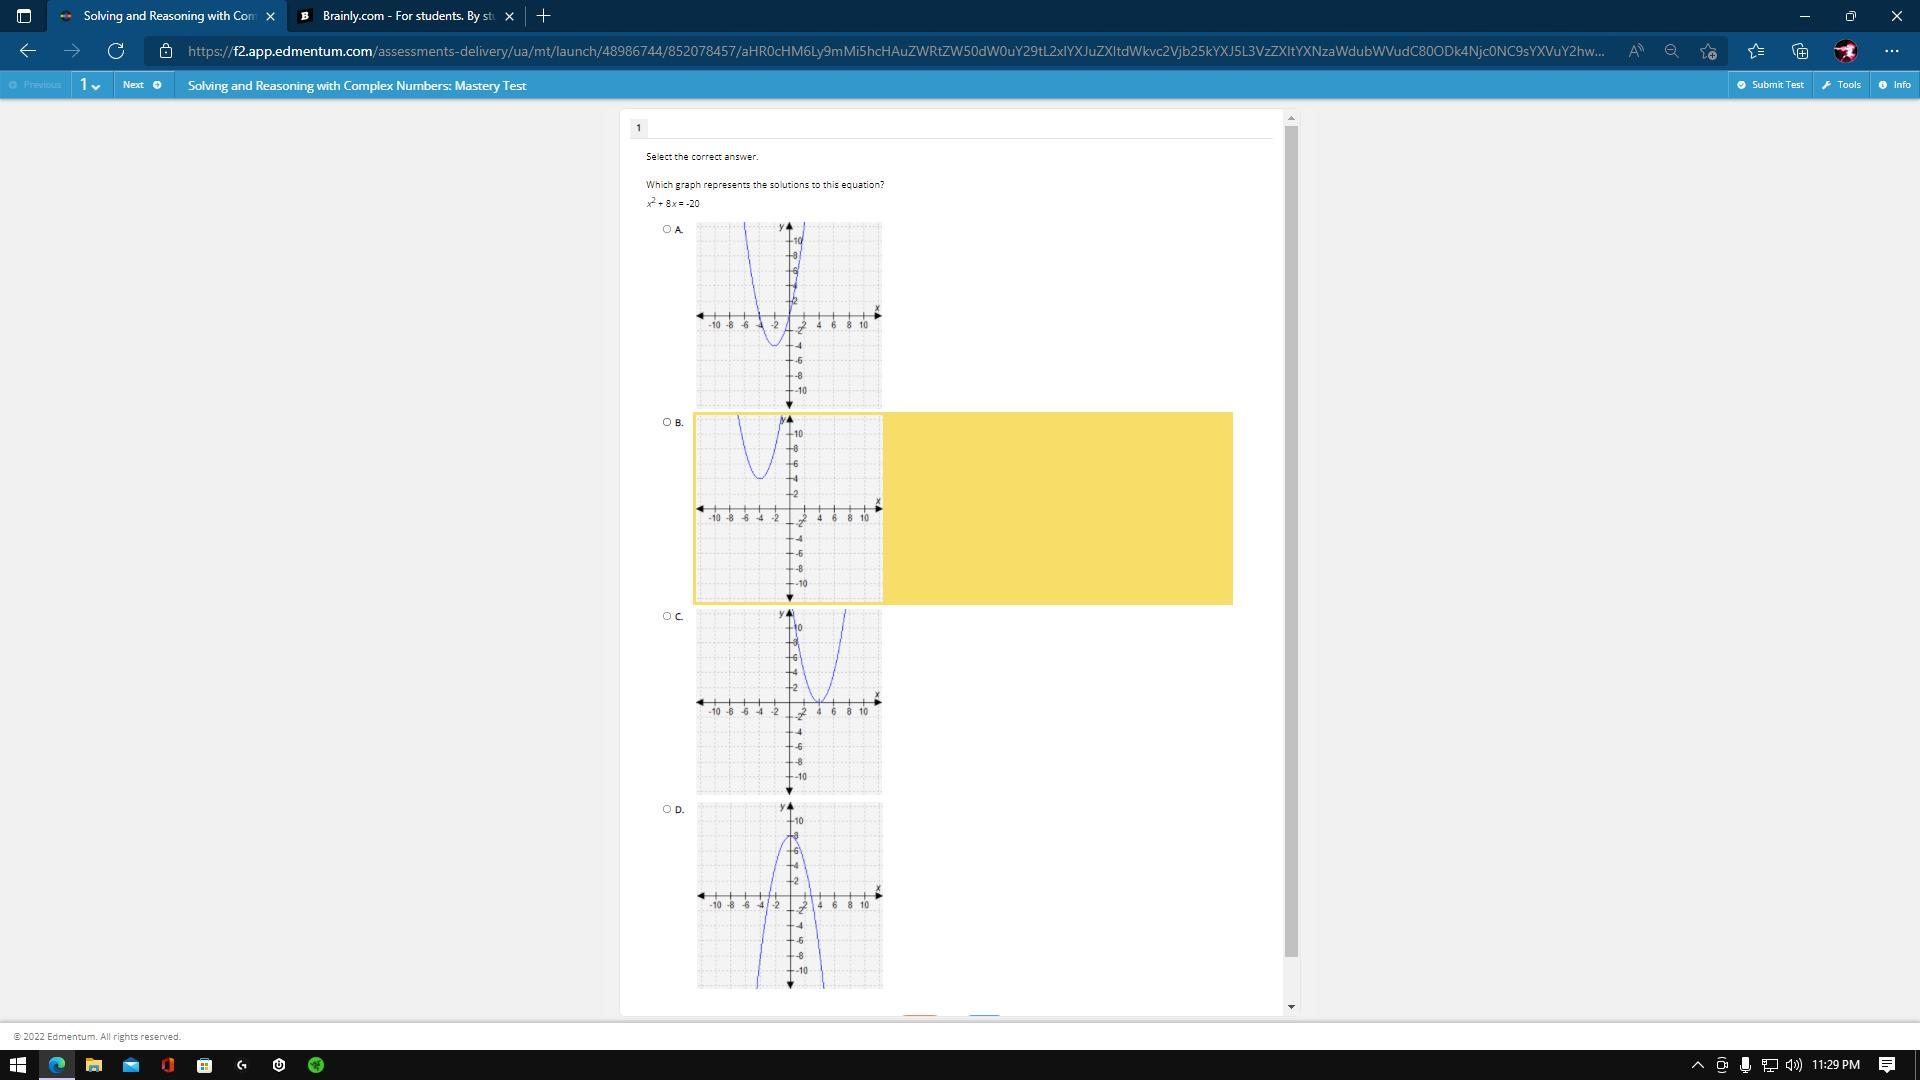The width and height of the screenshot is (1920, 1080).
Task: Open the browser settings ellipsis menu
Action: tap(1891, 51)
